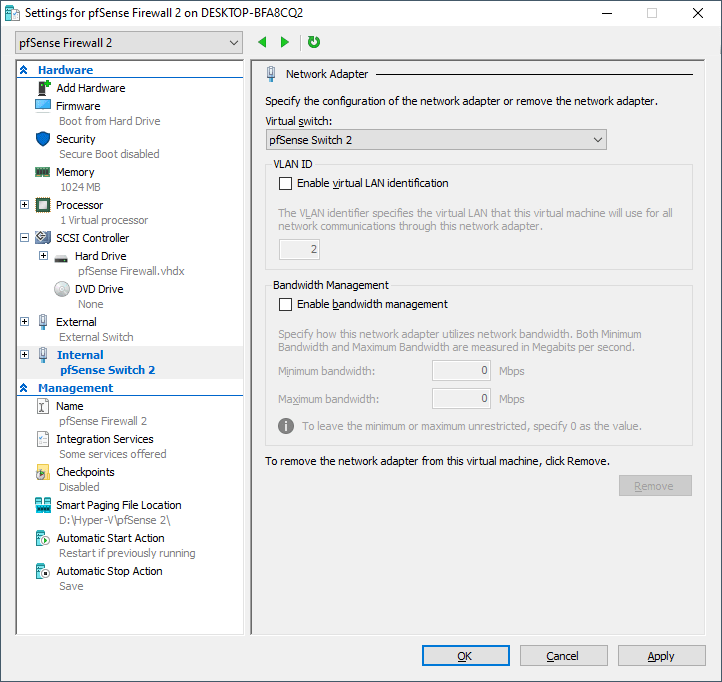This screenshot has height=682, width=722.
Task: Click the refresh icon in toolbar
Action: point(314,42)
